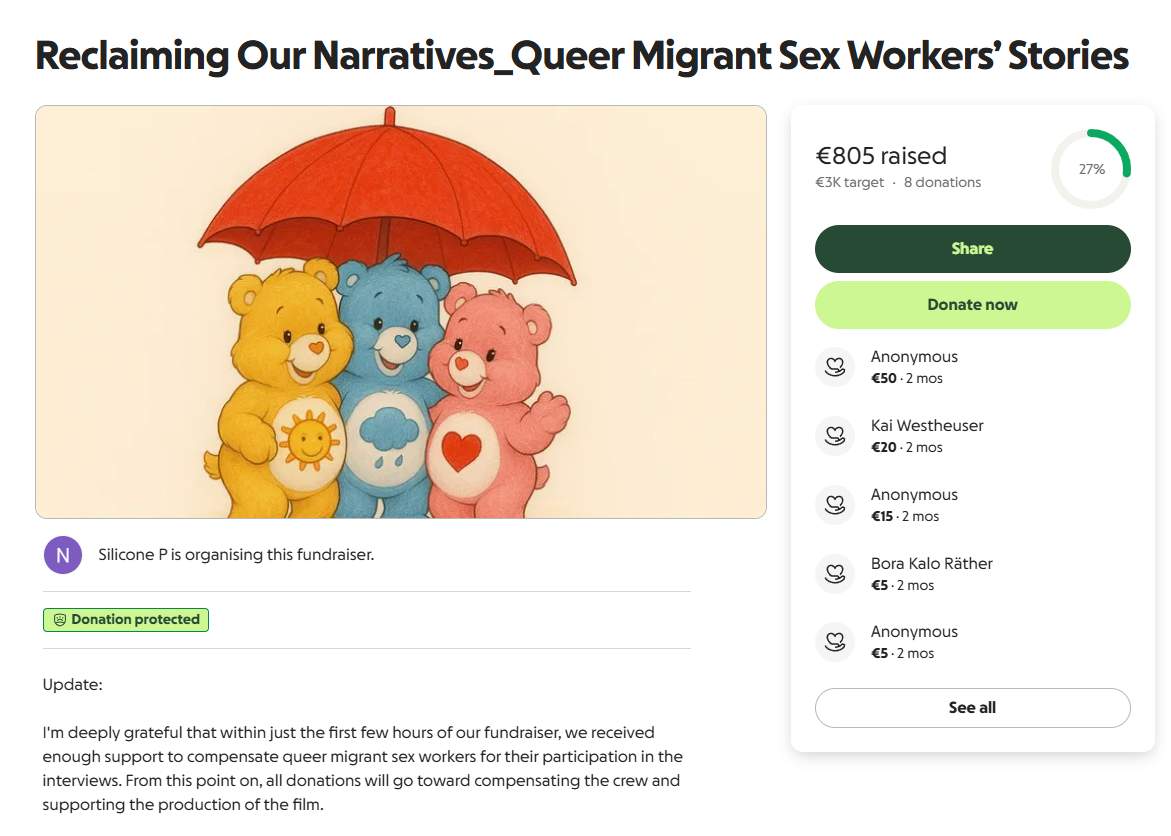Screen dimensions: 1171x836
Task: Click the organiser text Silicone P is organising
Action: tap(236, 555)
